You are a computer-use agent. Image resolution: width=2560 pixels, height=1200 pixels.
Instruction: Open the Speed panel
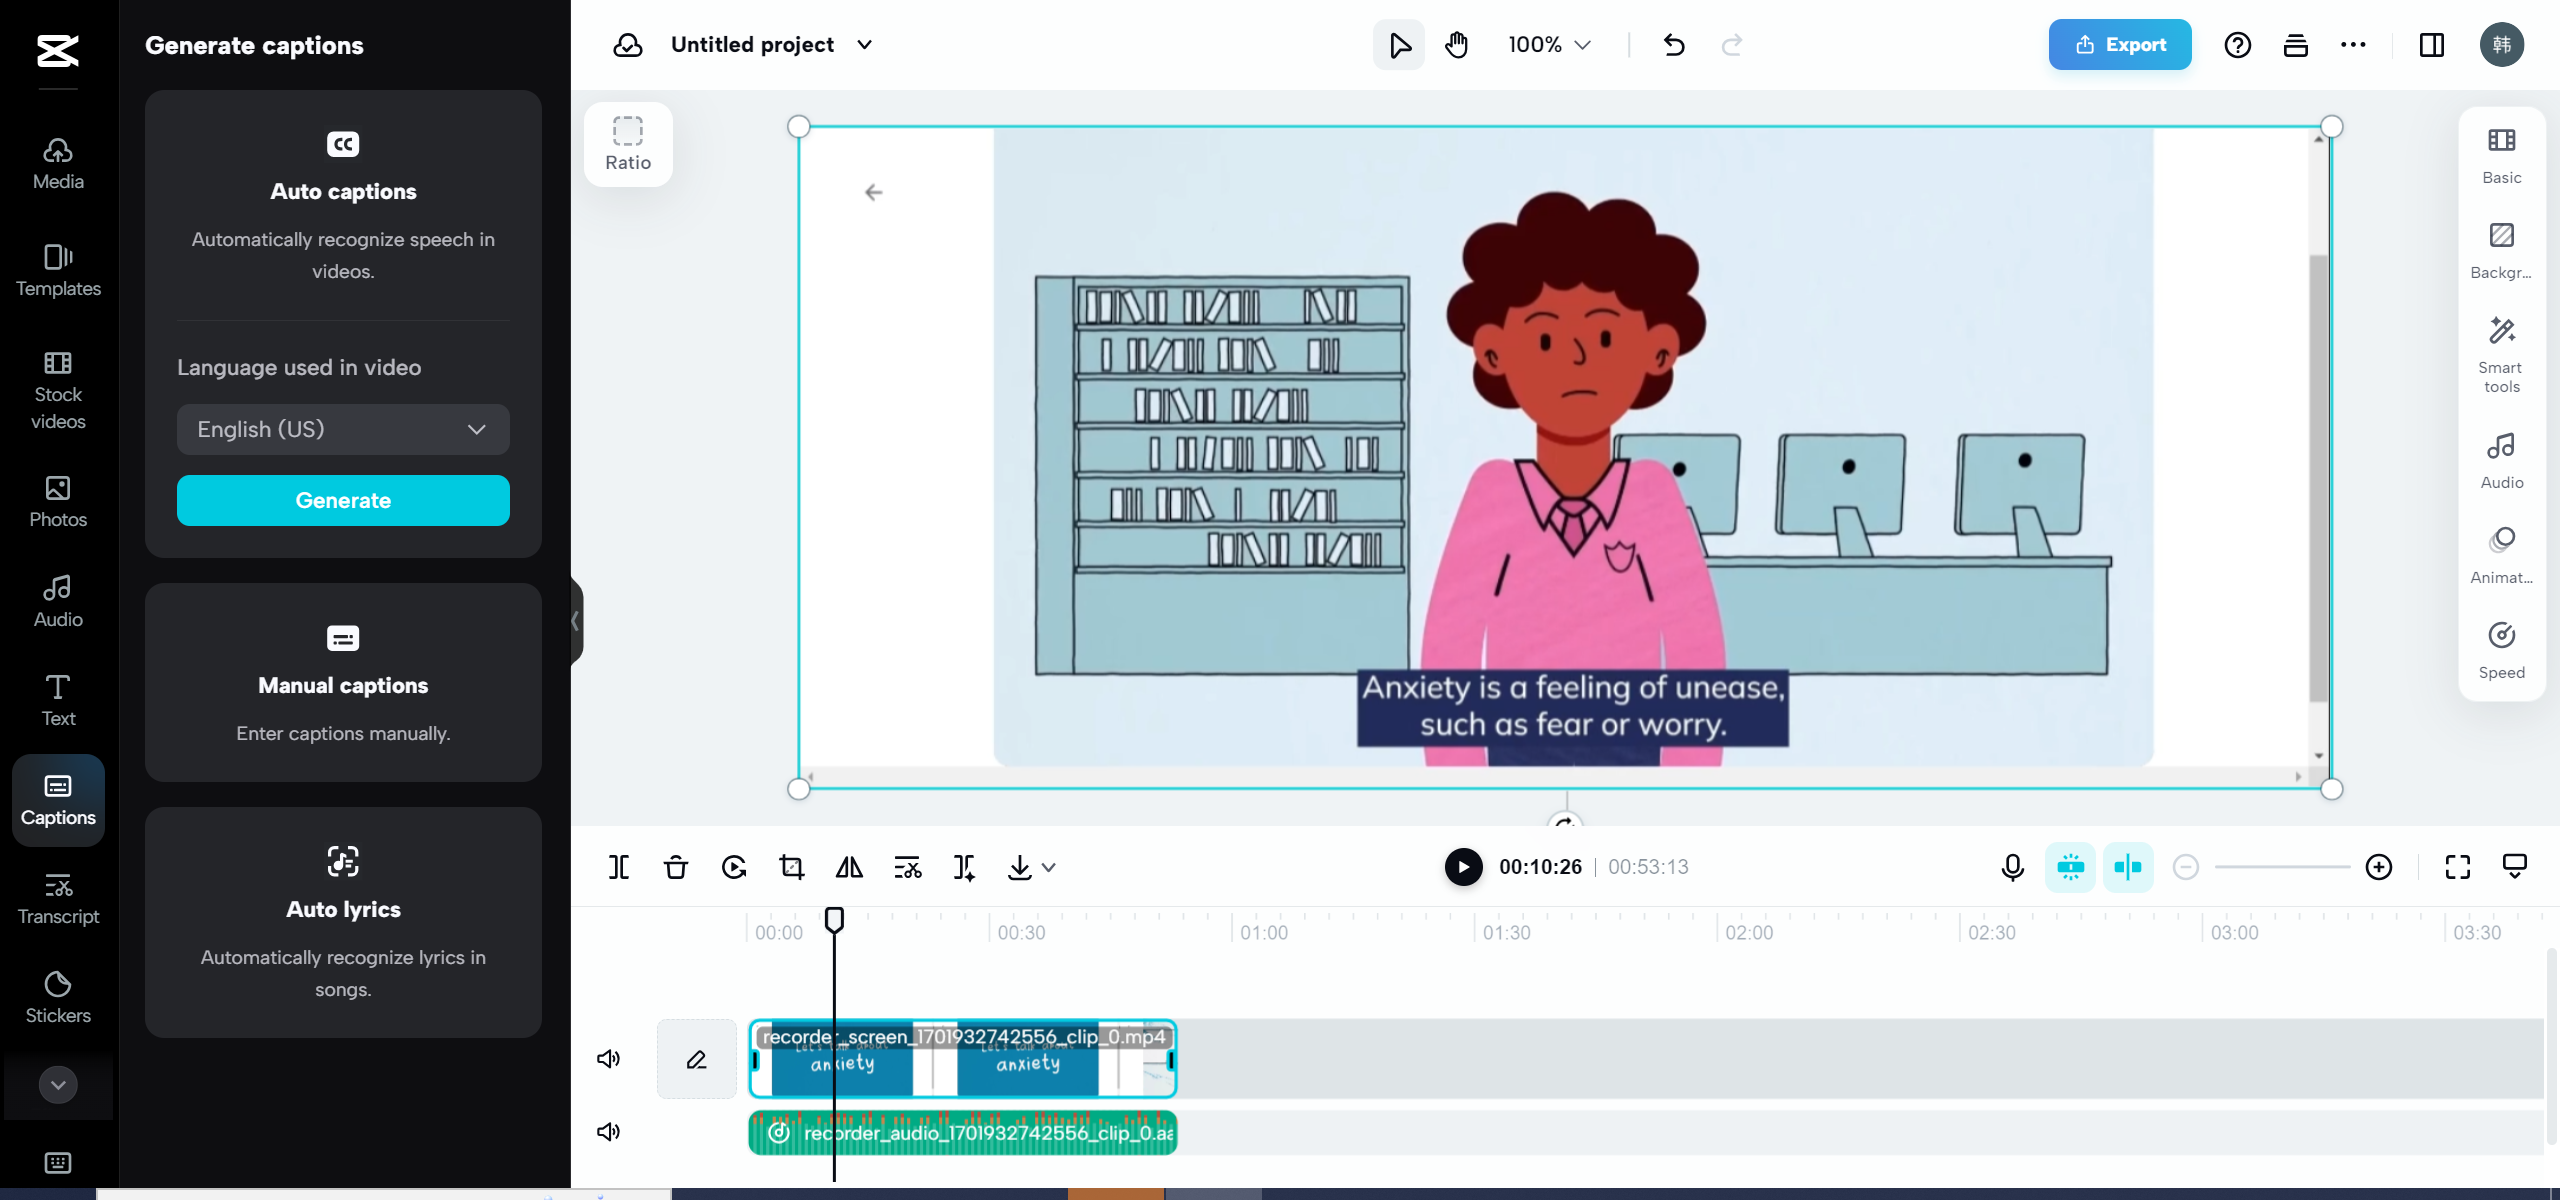[x=2501, y=650]
